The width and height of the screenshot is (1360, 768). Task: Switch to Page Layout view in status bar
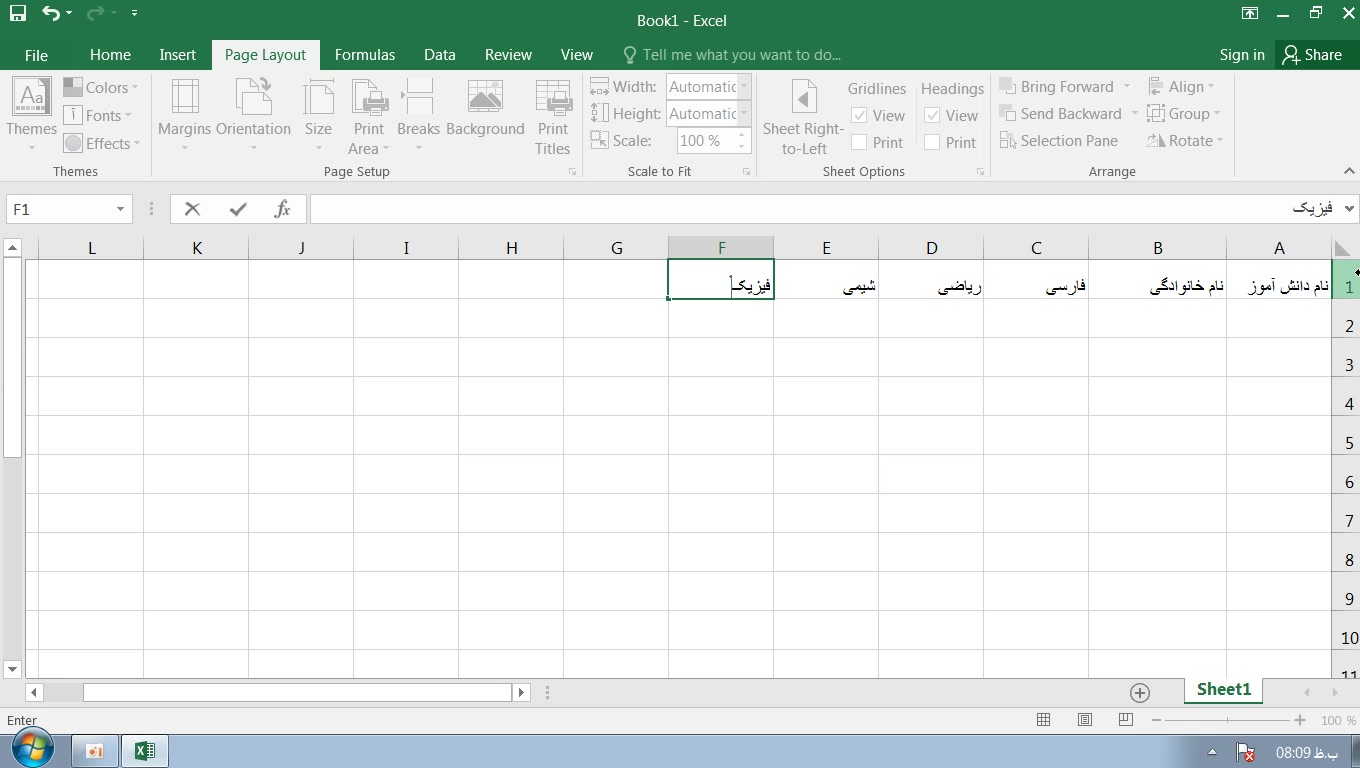tap(1085, 720)
